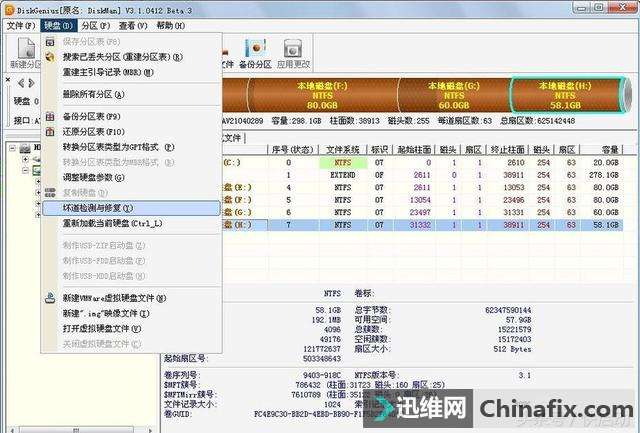This screenshot has height=433, width=640.
Task: Click the greyed 关闭虚拟硬盘文件 entry
Action: tap(102, 344)
